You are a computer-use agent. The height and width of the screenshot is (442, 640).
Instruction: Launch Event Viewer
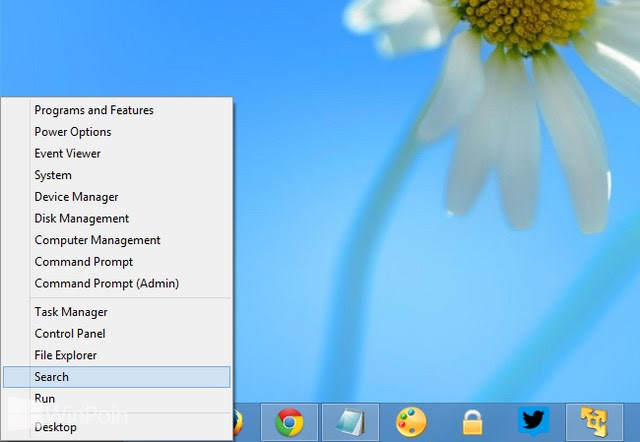(x=118, y=153)
